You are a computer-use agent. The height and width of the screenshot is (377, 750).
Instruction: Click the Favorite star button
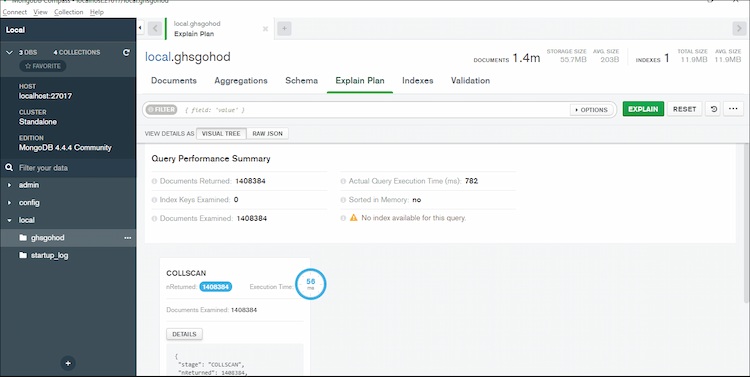(43, 66)
